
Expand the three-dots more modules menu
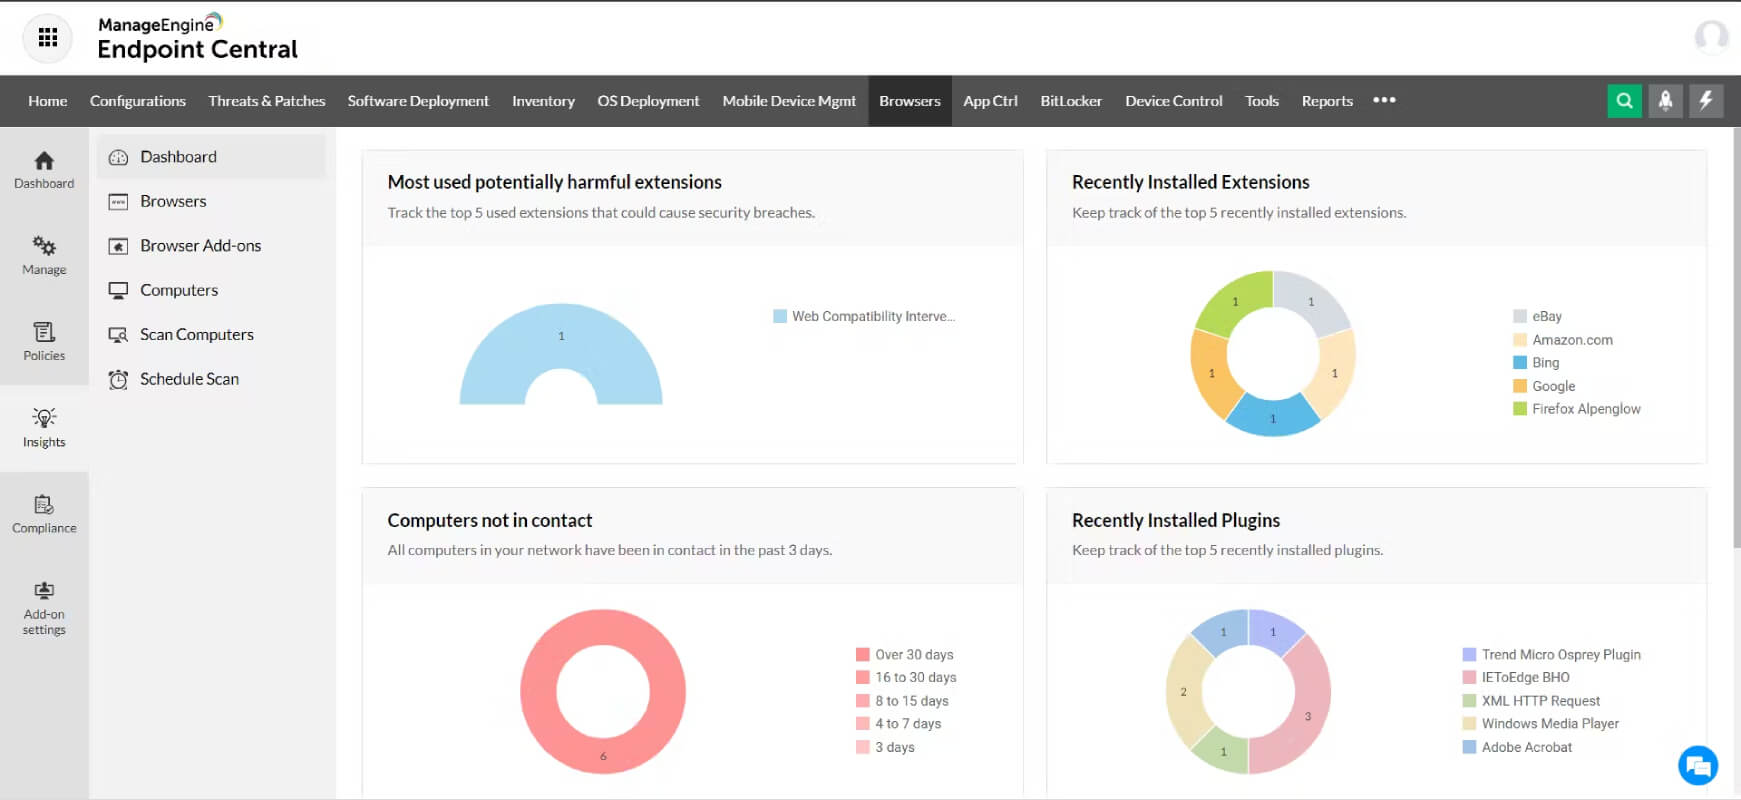pos(1384,100)
